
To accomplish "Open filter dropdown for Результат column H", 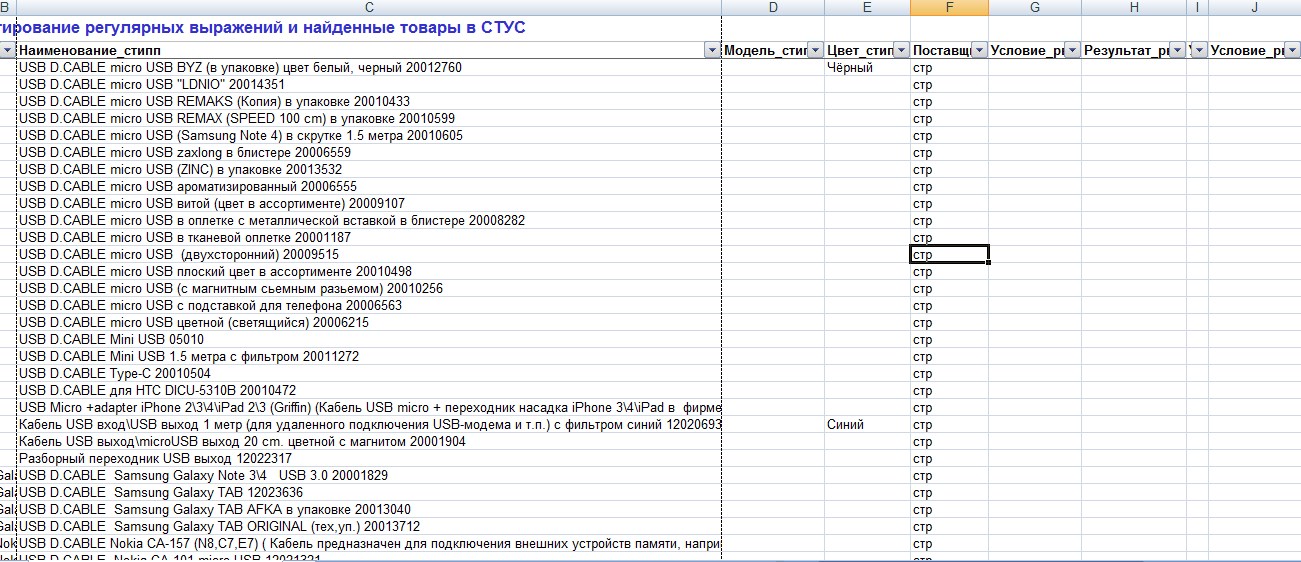I will [x=1177, y=50].
